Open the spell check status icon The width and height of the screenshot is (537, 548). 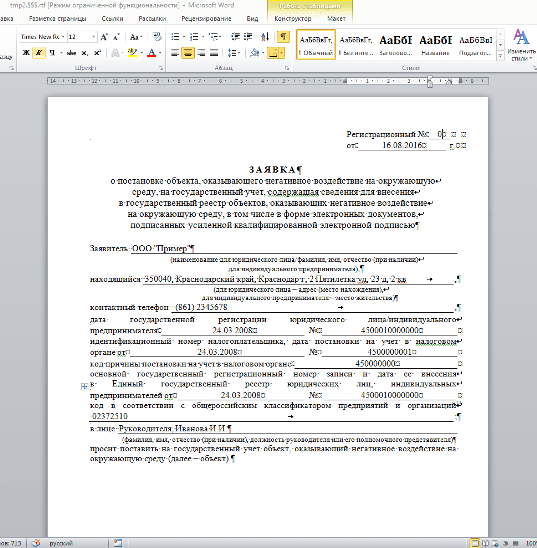pyautogui.click(x=36, y=543)
